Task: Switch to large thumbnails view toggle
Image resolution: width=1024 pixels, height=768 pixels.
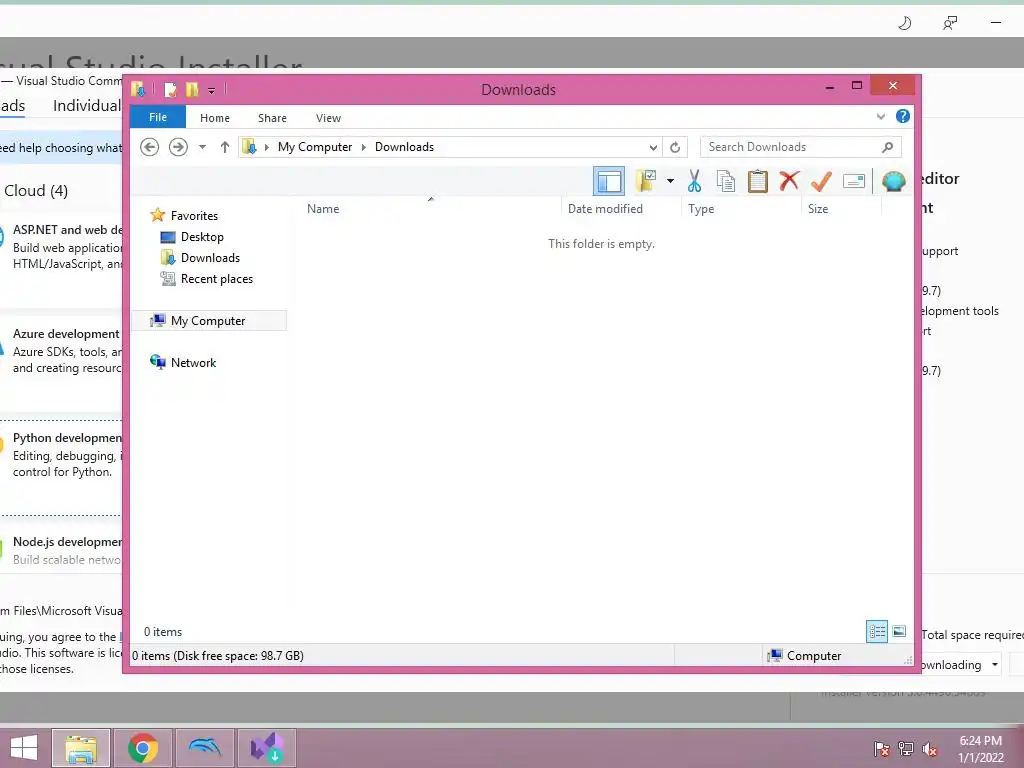Action: tap(899, 631)
